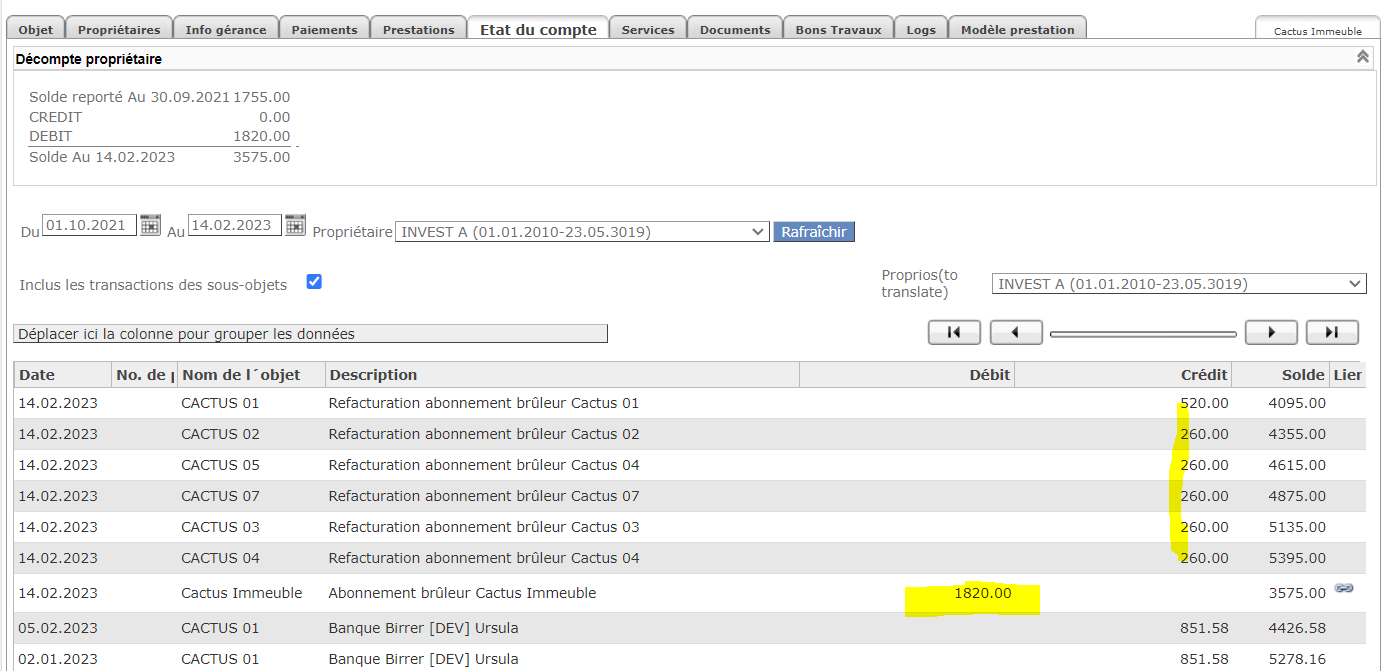Open calendar picker for Du date
Viewport: 1397px width, 671px height.
150,225
